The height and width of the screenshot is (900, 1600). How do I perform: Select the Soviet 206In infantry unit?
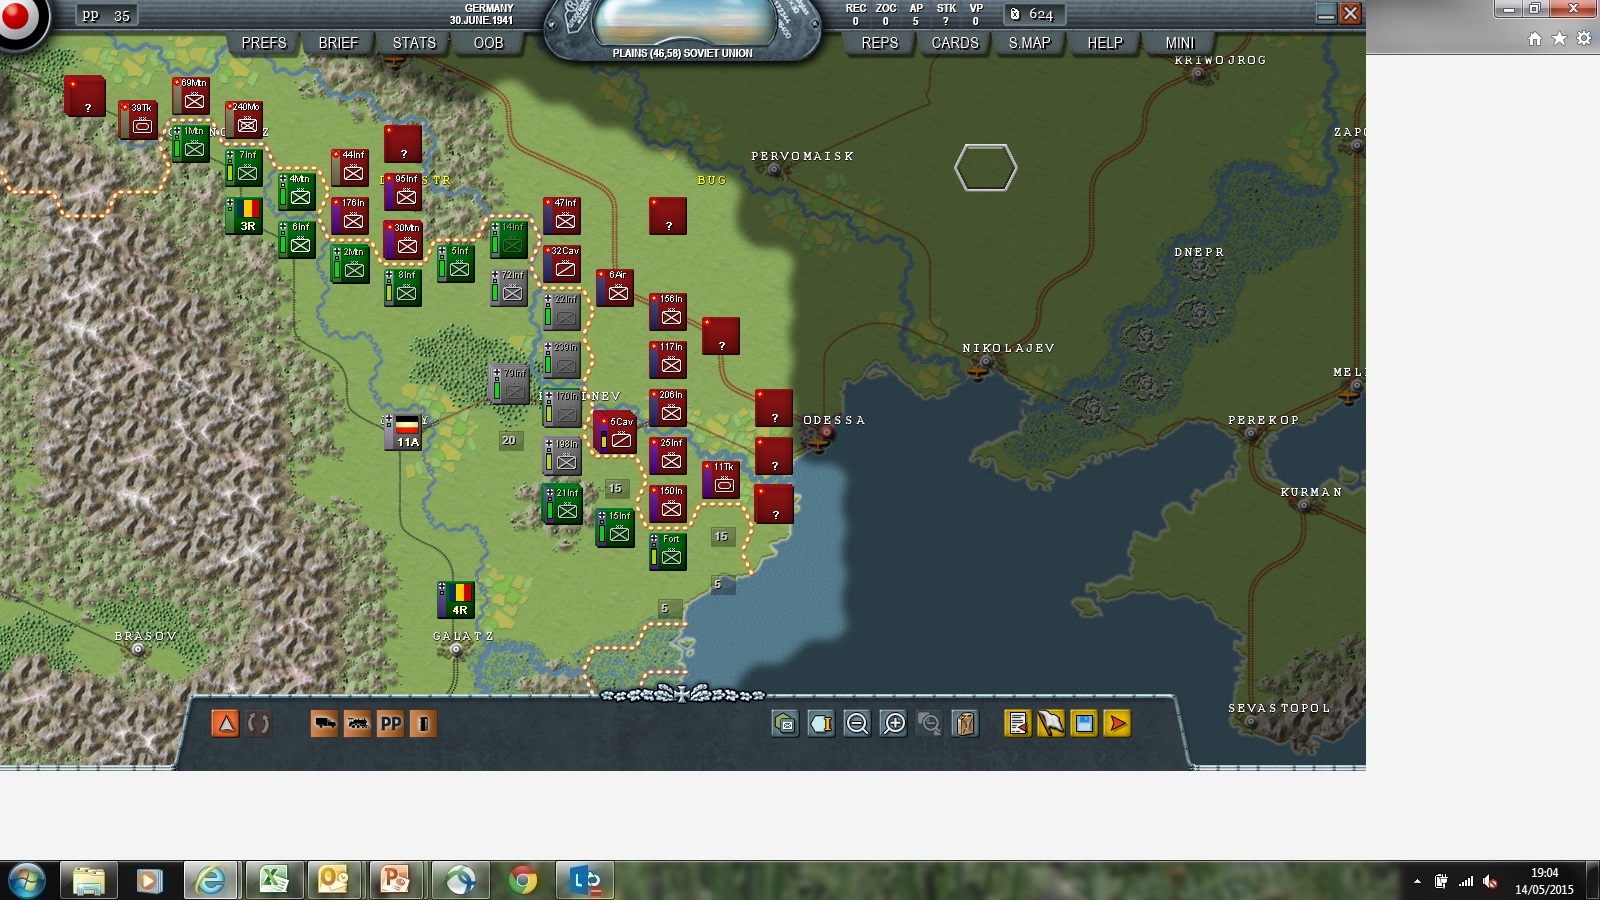point(670,407)
